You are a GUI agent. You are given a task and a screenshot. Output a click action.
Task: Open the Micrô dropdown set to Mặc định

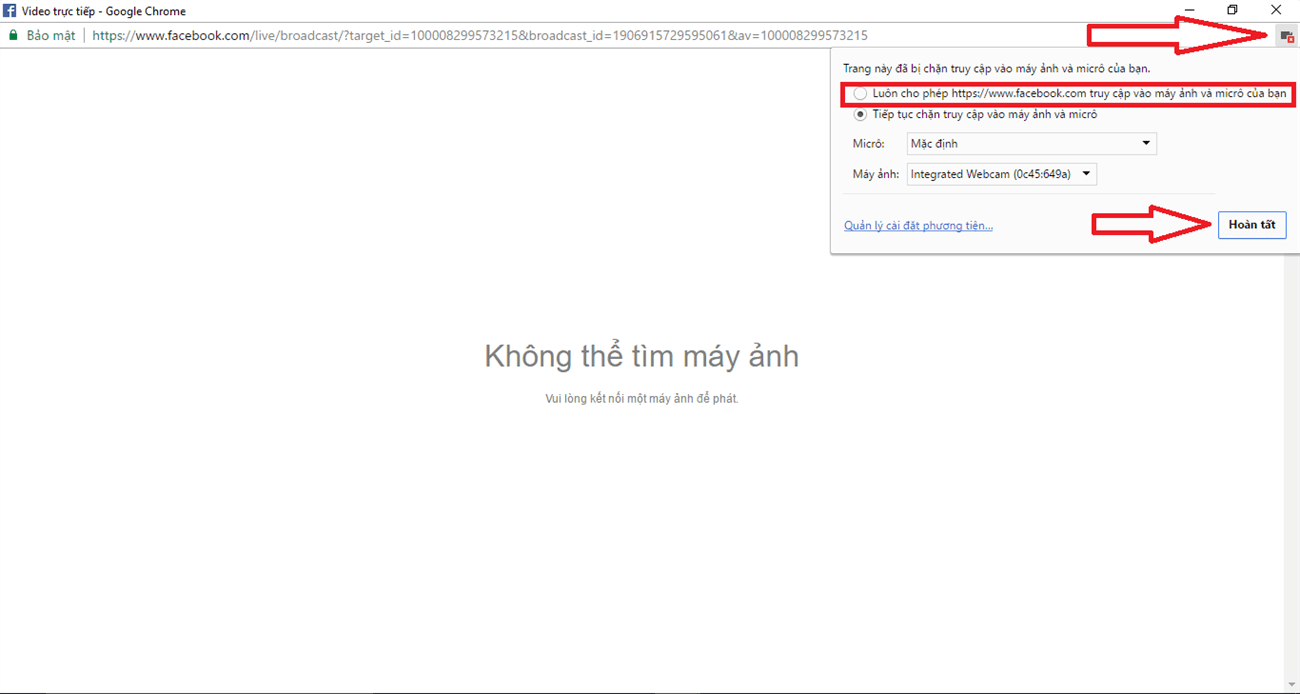[1031, 144]
